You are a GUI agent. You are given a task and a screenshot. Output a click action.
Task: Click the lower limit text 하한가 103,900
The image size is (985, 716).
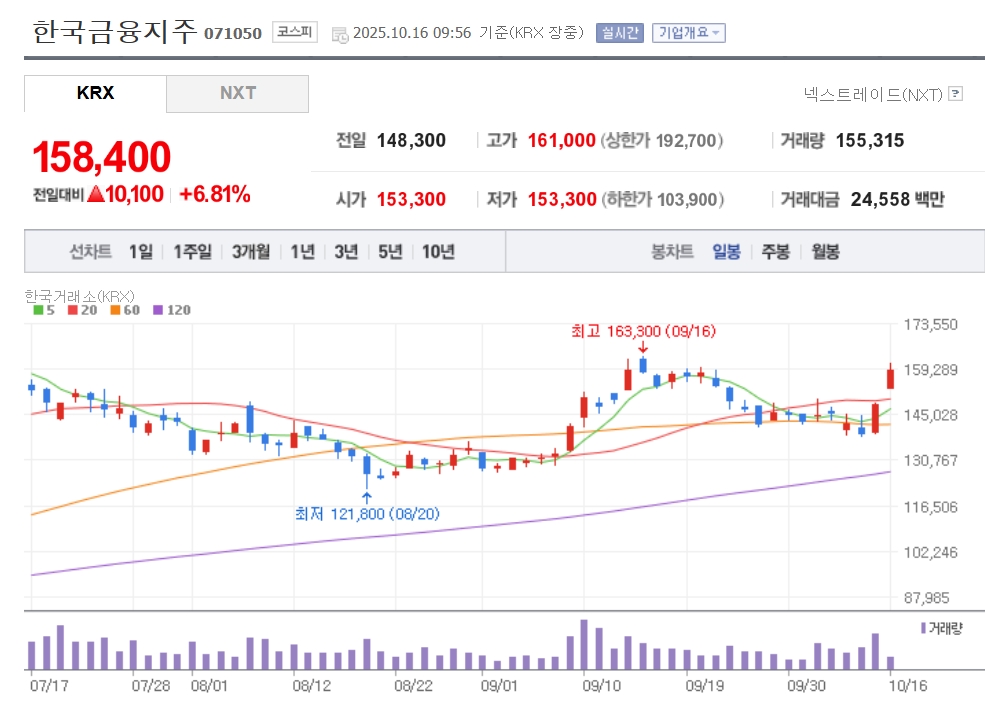(x=663, y=199)
